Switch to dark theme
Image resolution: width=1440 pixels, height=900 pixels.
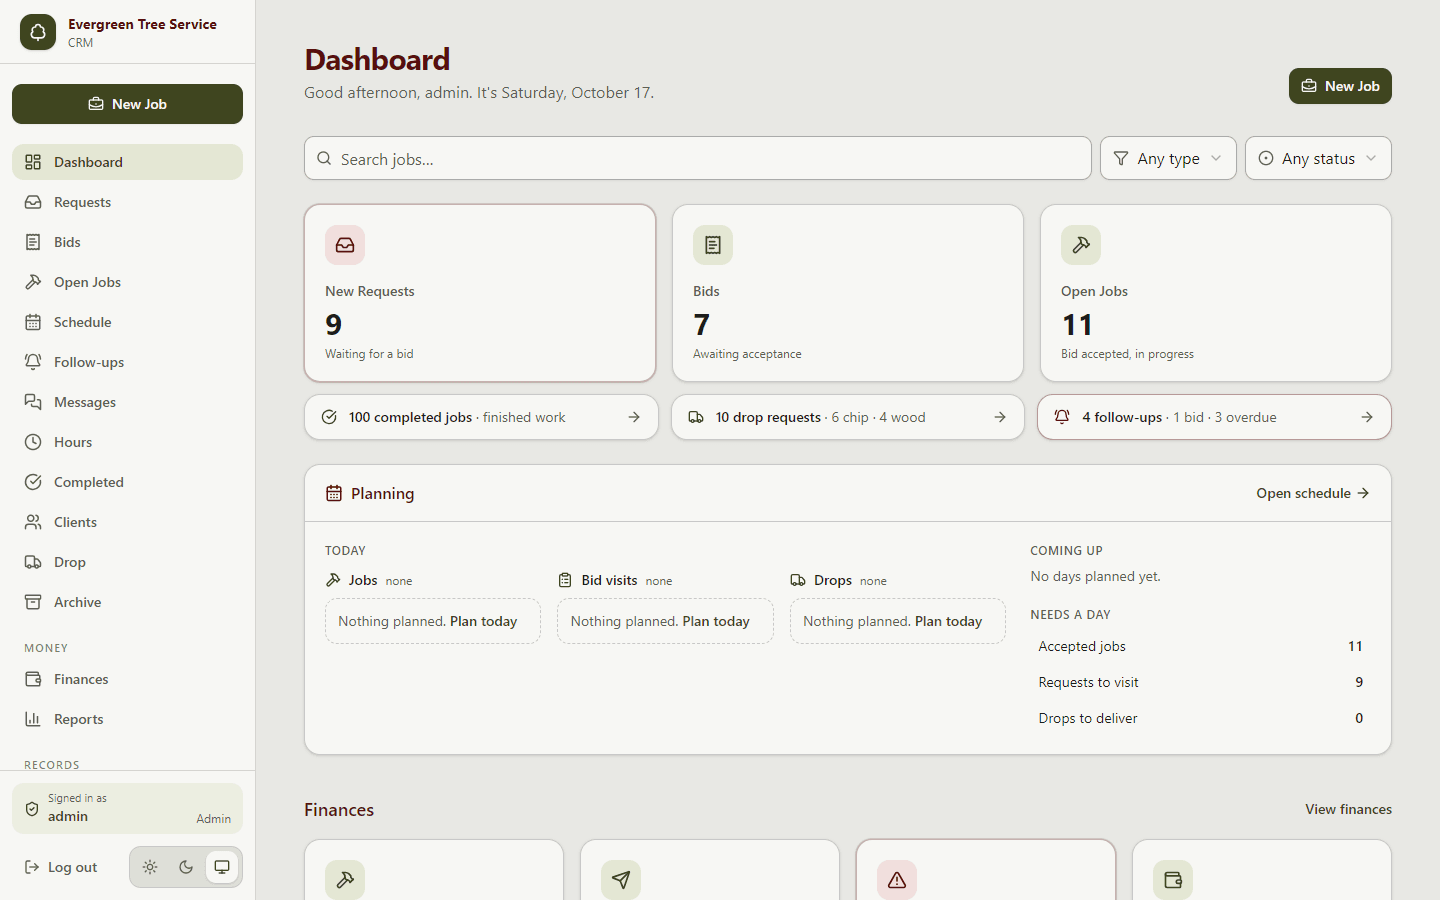click(x=186, y=867)
